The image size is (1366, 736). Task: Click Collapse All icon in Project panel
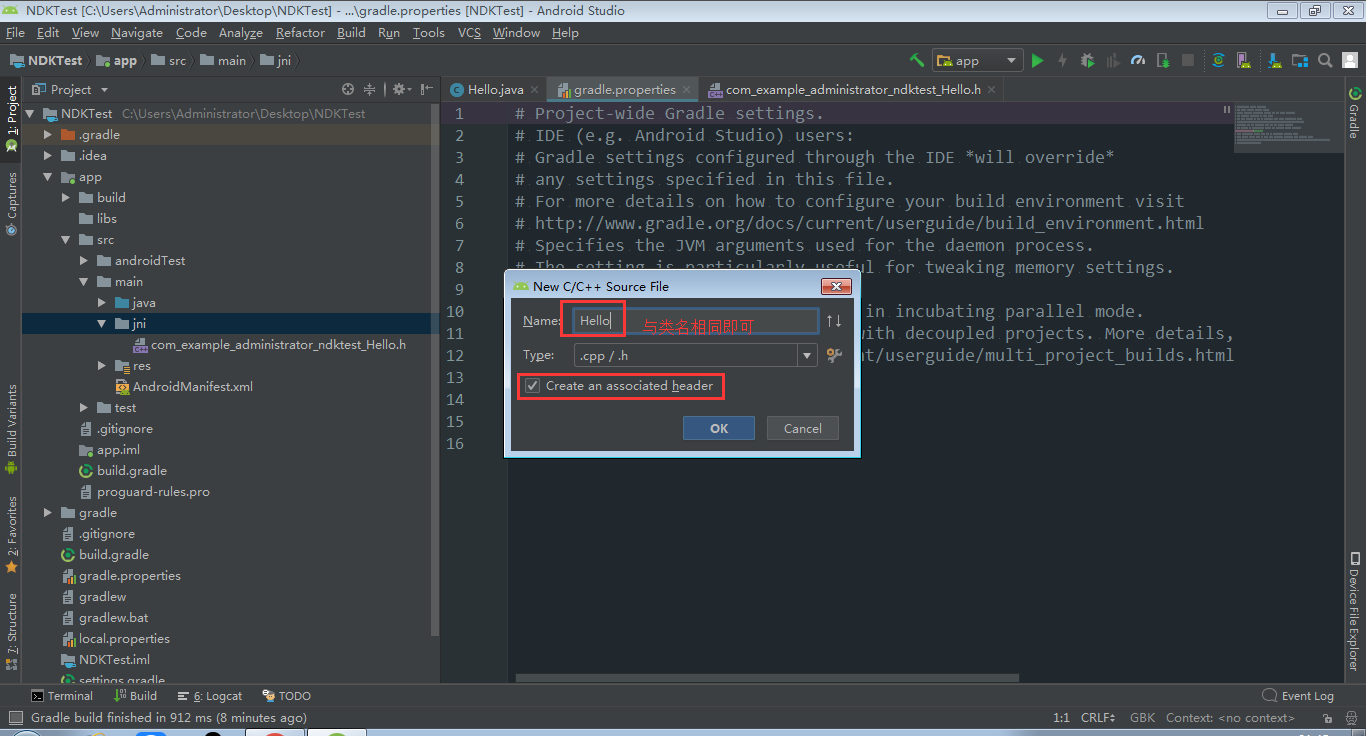(370, 89)
